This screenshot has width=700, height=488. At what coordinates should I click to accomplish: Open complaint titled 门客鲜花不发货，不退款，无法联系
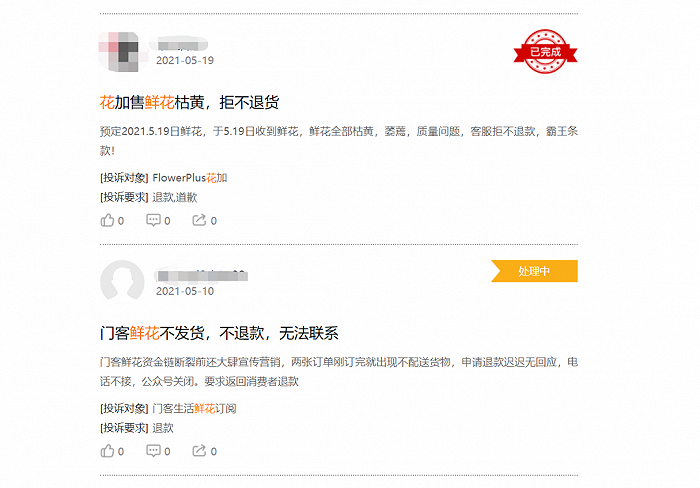pos(219,334)
